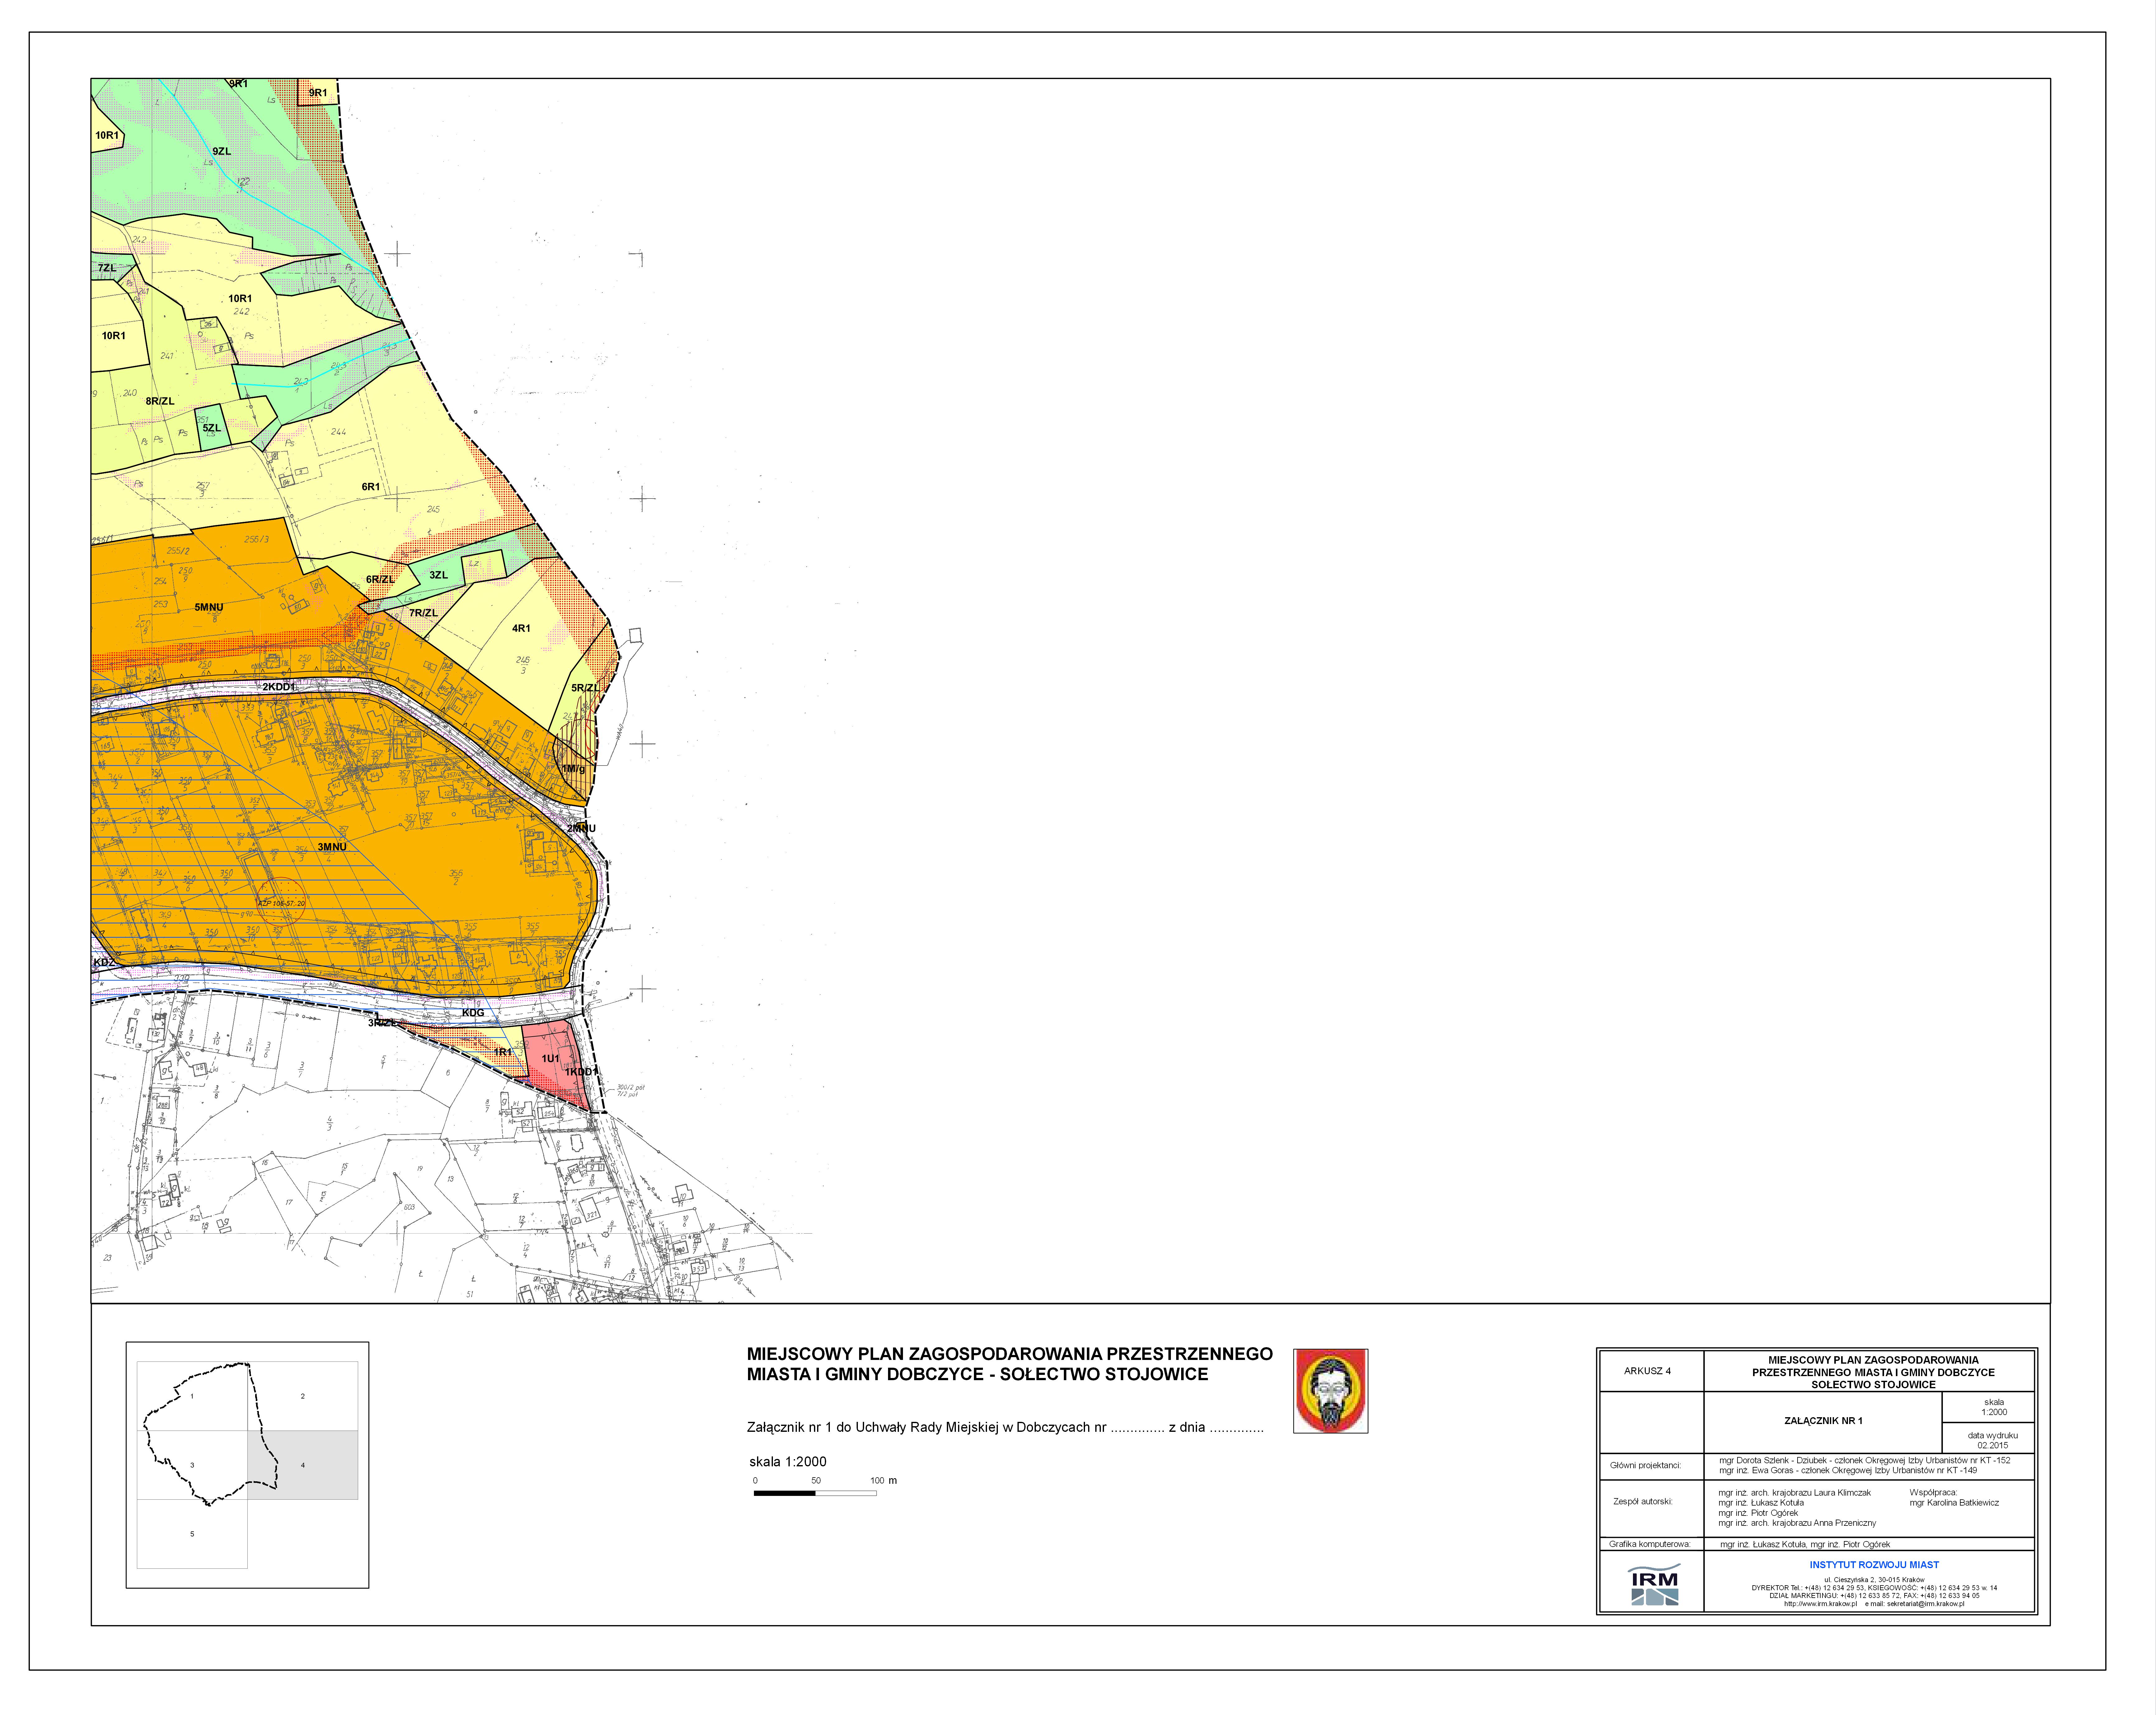Viewport: 2156px width, 1715px height.
Task: Click the 6R1 agricultural zone label
Action: tap(371, 487)
